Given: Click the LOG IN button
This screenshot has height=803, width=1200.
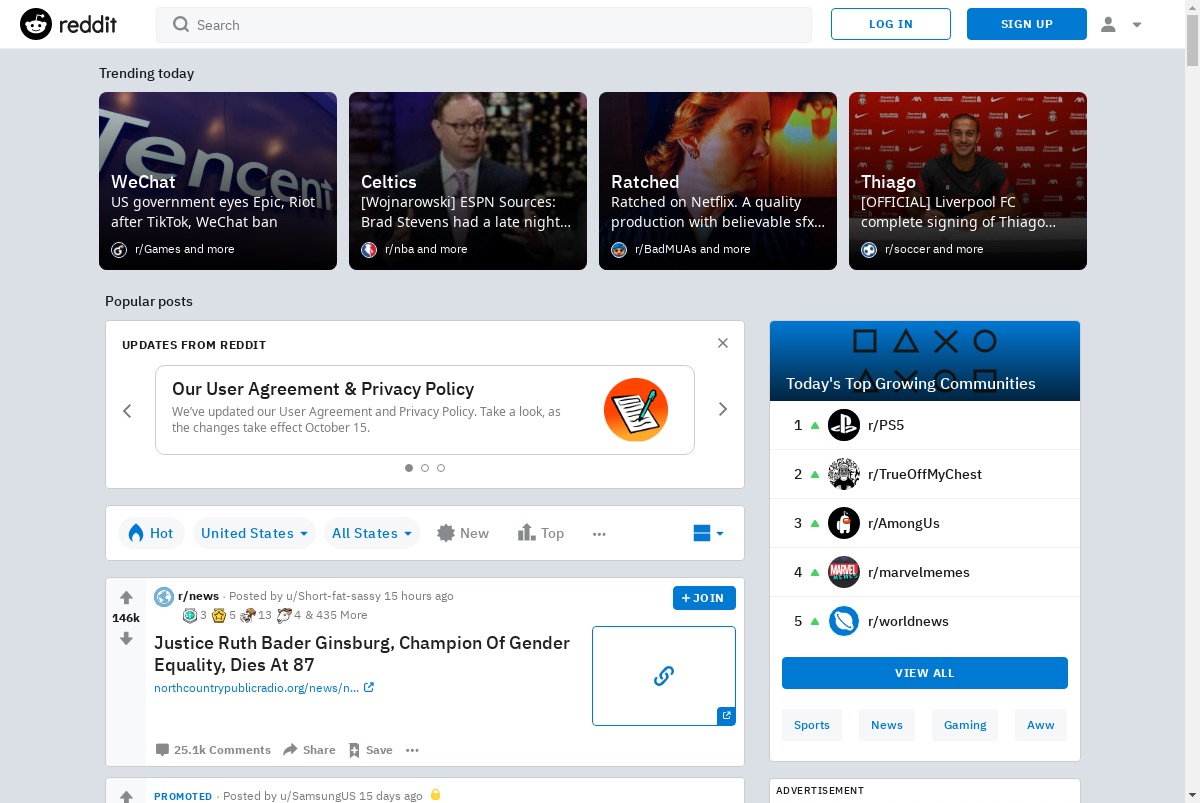Looking at the screenshot, I should tap(891, 24).
